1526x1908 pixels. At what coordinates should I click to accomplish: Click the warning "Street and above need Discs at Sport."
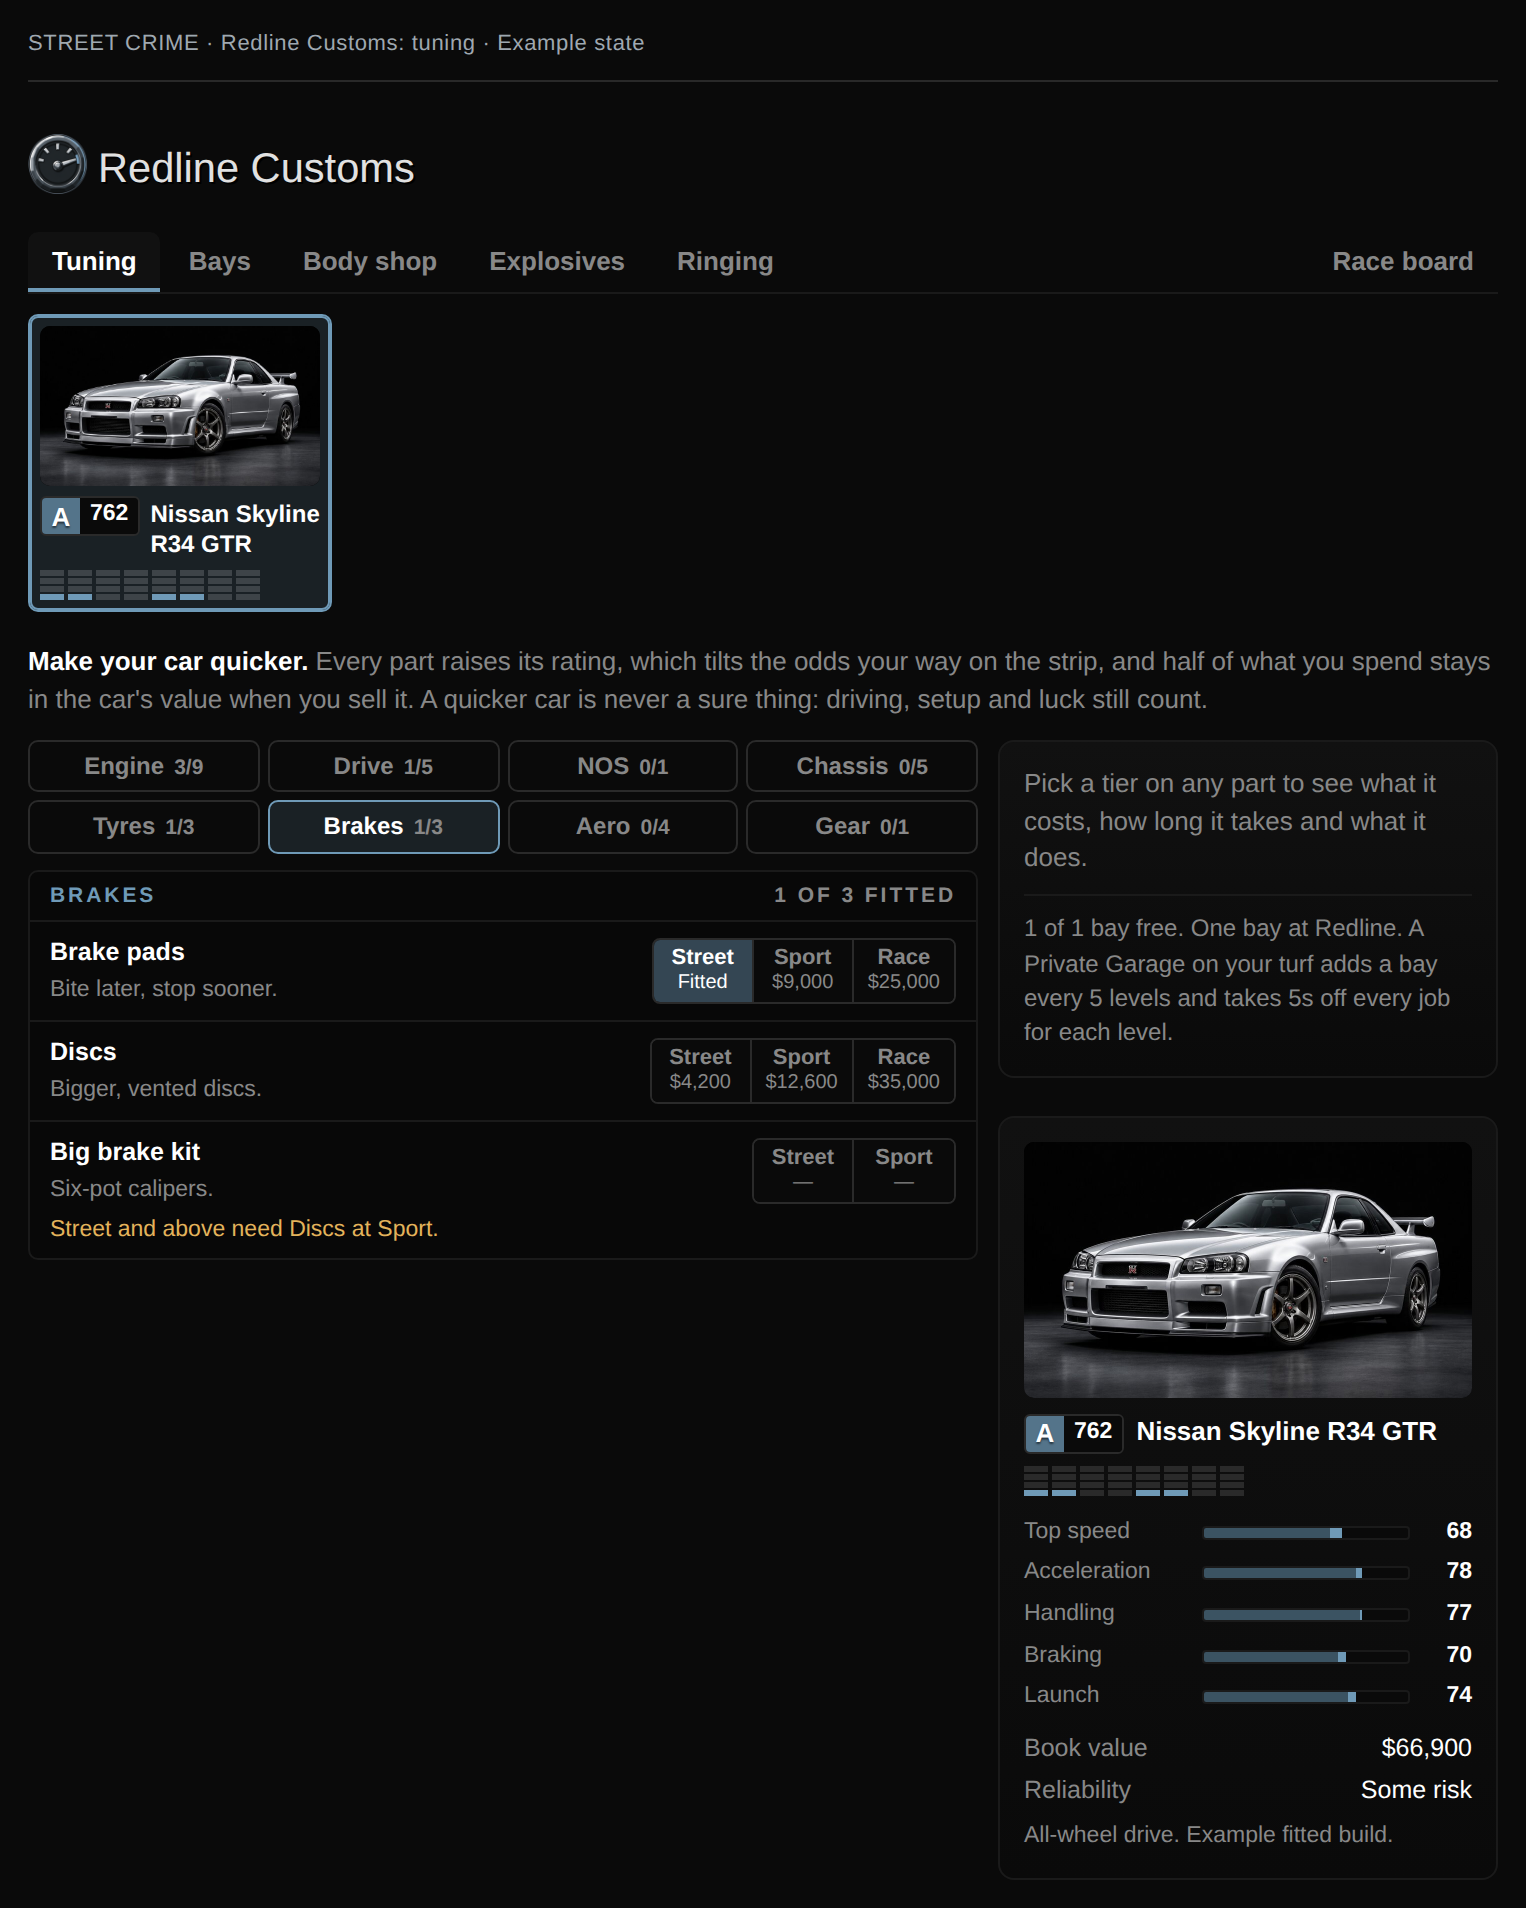tap(244, 1228)
